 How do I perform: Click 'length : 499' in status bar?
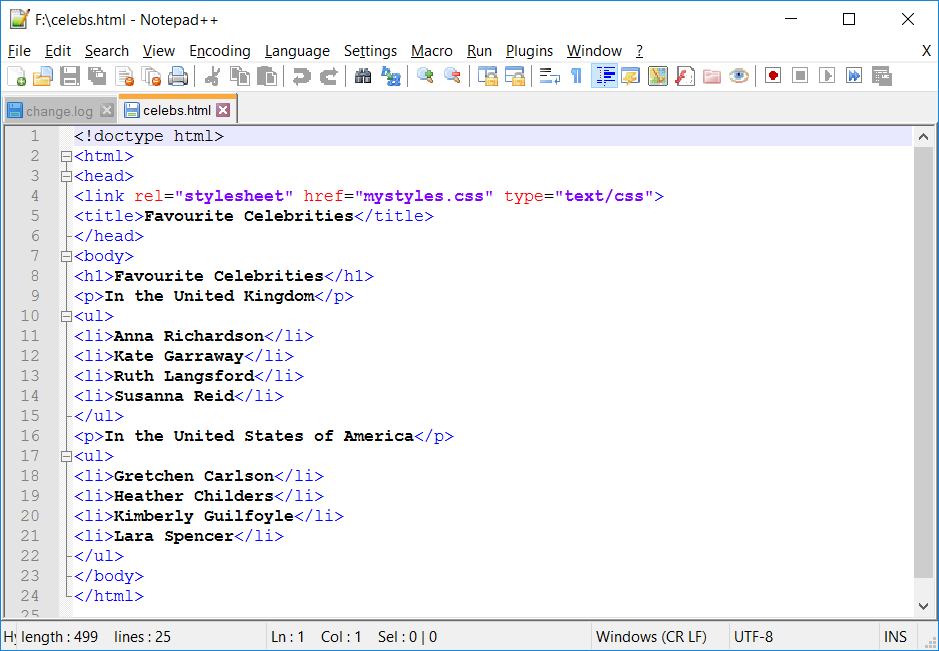point(59,637)
